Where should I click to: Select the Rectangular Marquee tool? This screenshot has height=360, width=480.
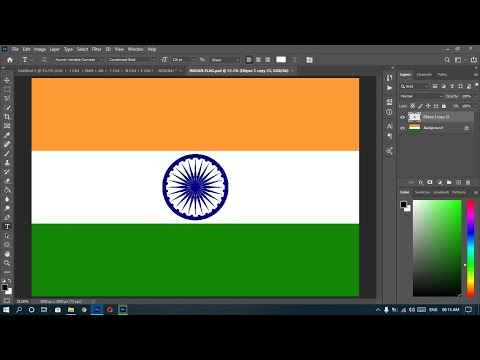(x=7, y=89)
